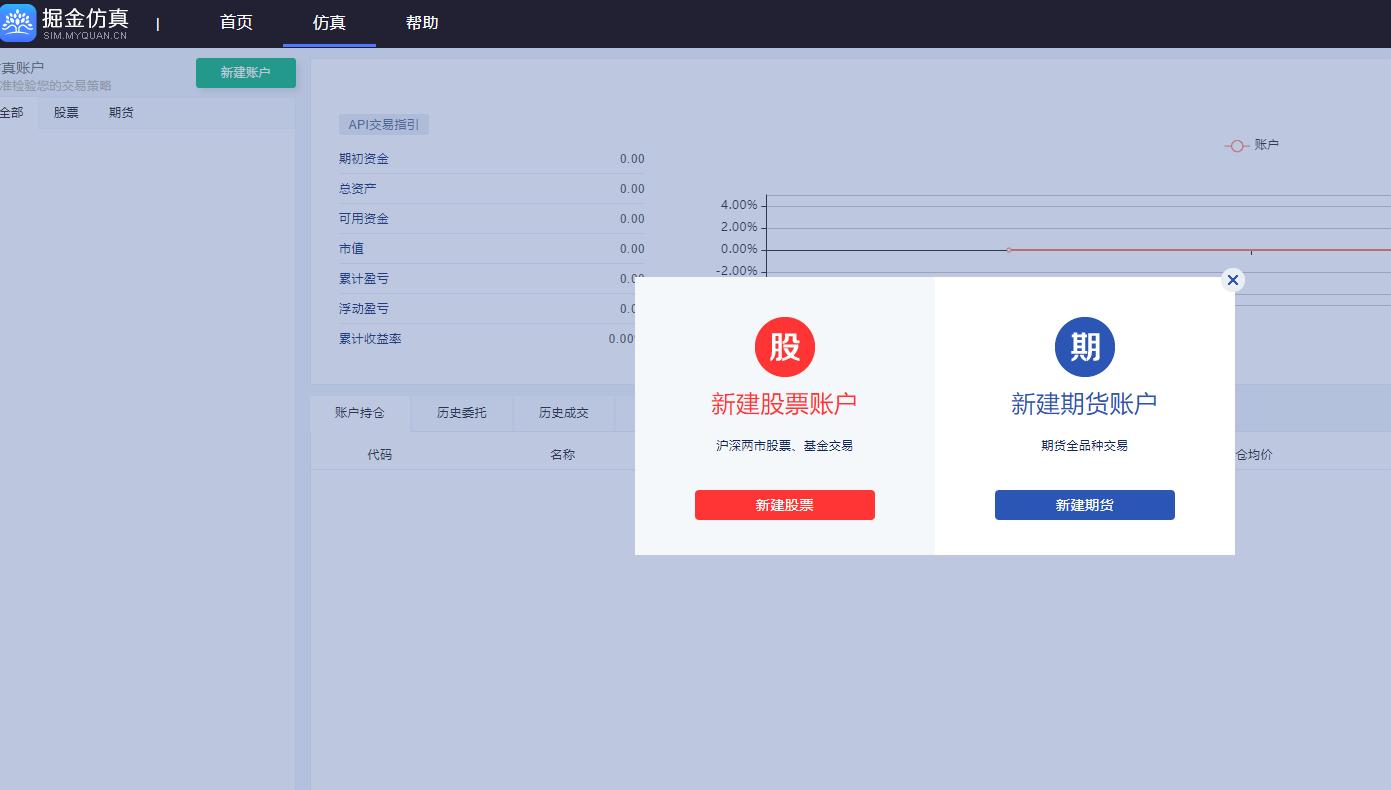Select the 期货 account filter tab

(121, 112)
